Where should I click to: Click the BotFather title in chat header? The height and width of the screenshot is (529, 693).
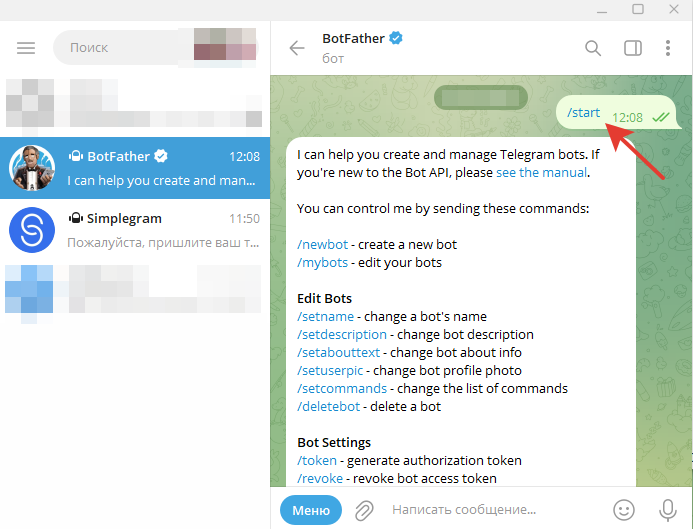coord(355,39)
